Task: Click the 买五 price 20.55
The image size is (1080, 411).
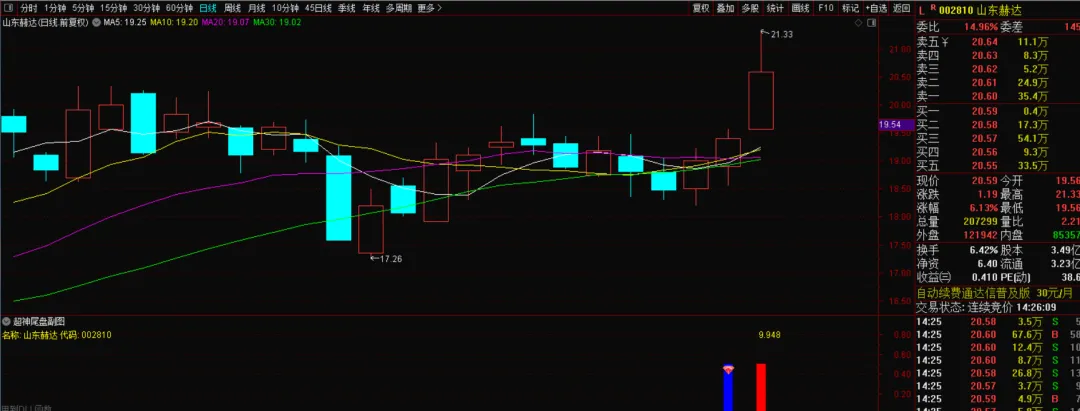Action: 984,165
